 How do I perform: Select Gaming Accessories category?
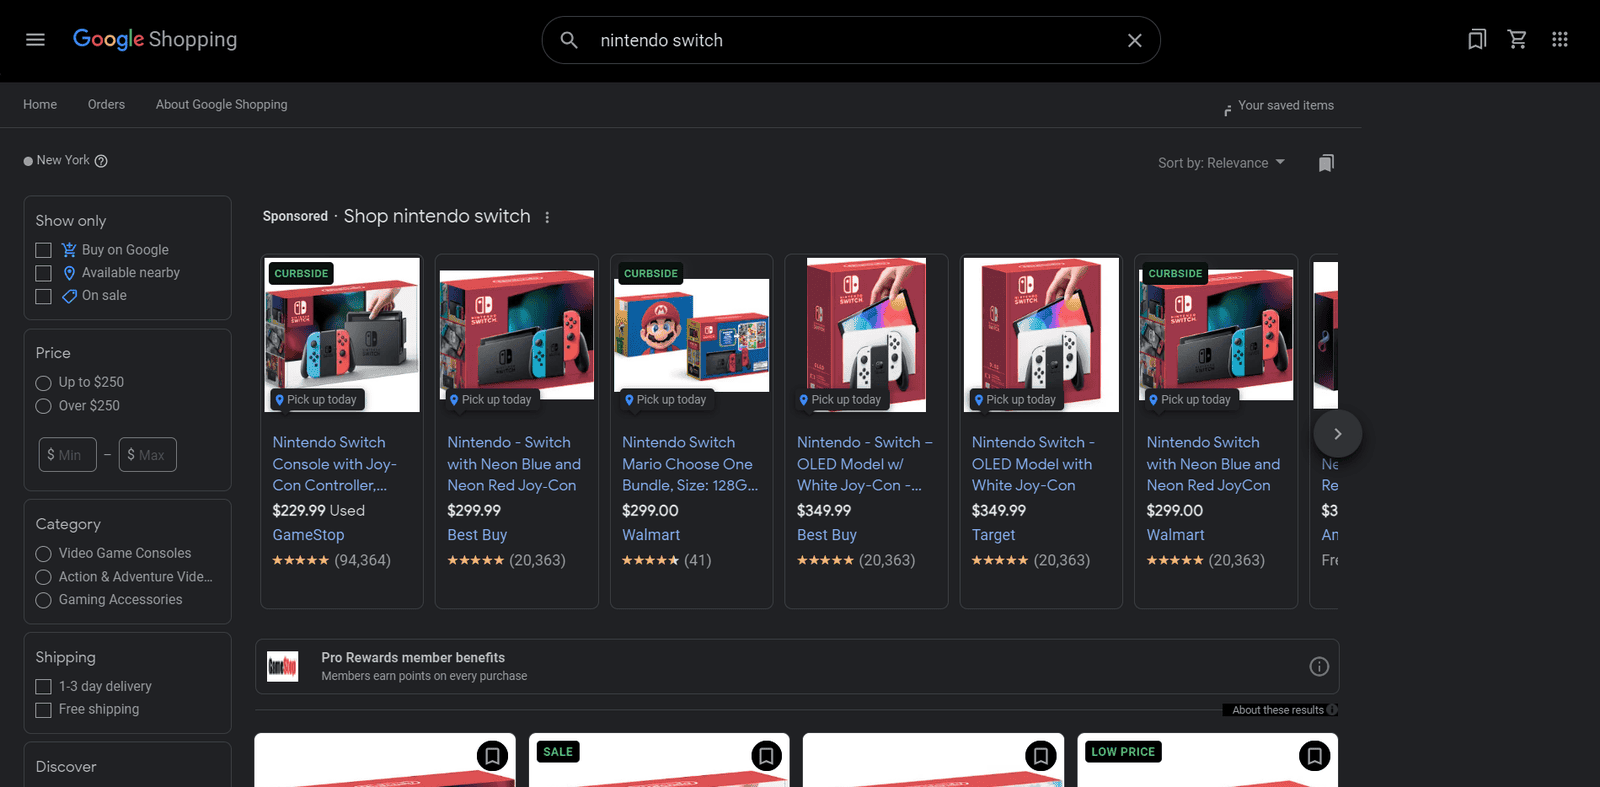point(43,600)
